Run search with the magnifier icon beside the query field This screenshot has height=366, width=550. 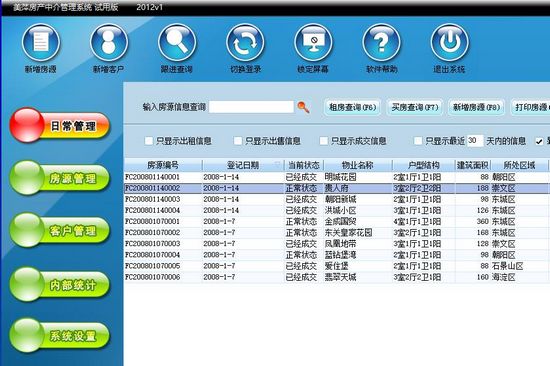click(303, 107)
